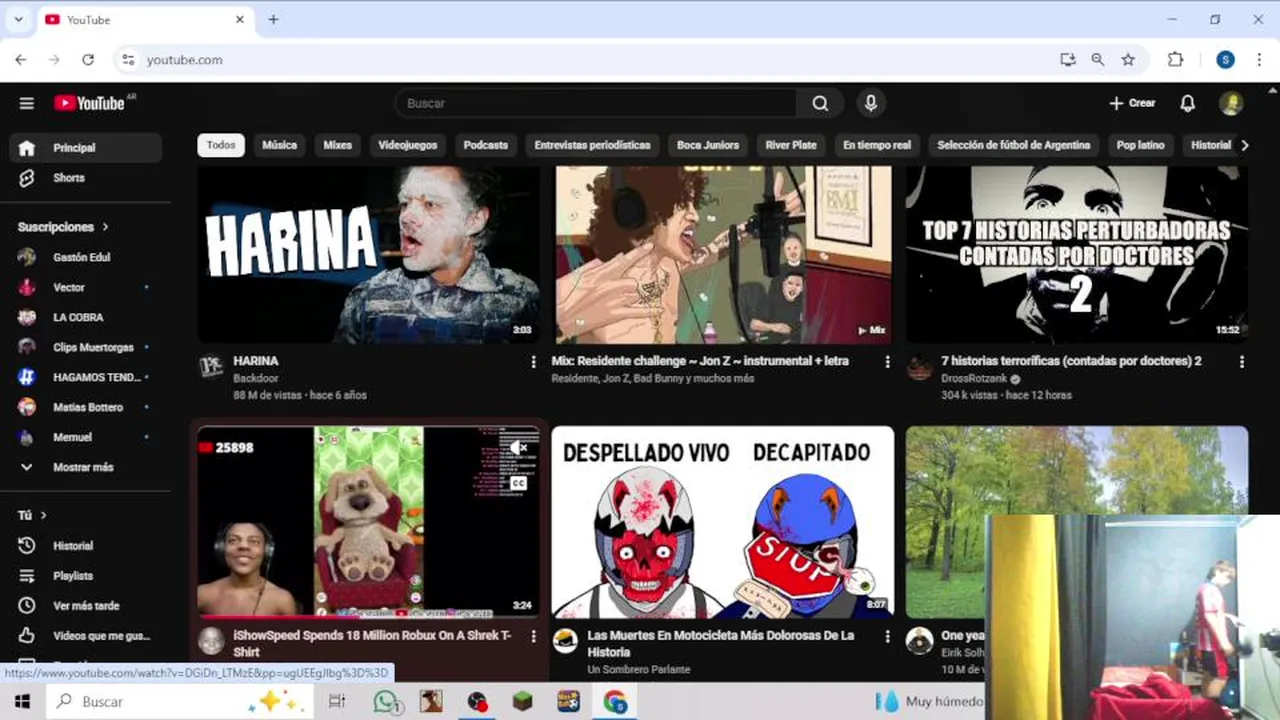Click the YouTube Buscar search field
This screenshot has height=720, width=1280.
(596, 103)
